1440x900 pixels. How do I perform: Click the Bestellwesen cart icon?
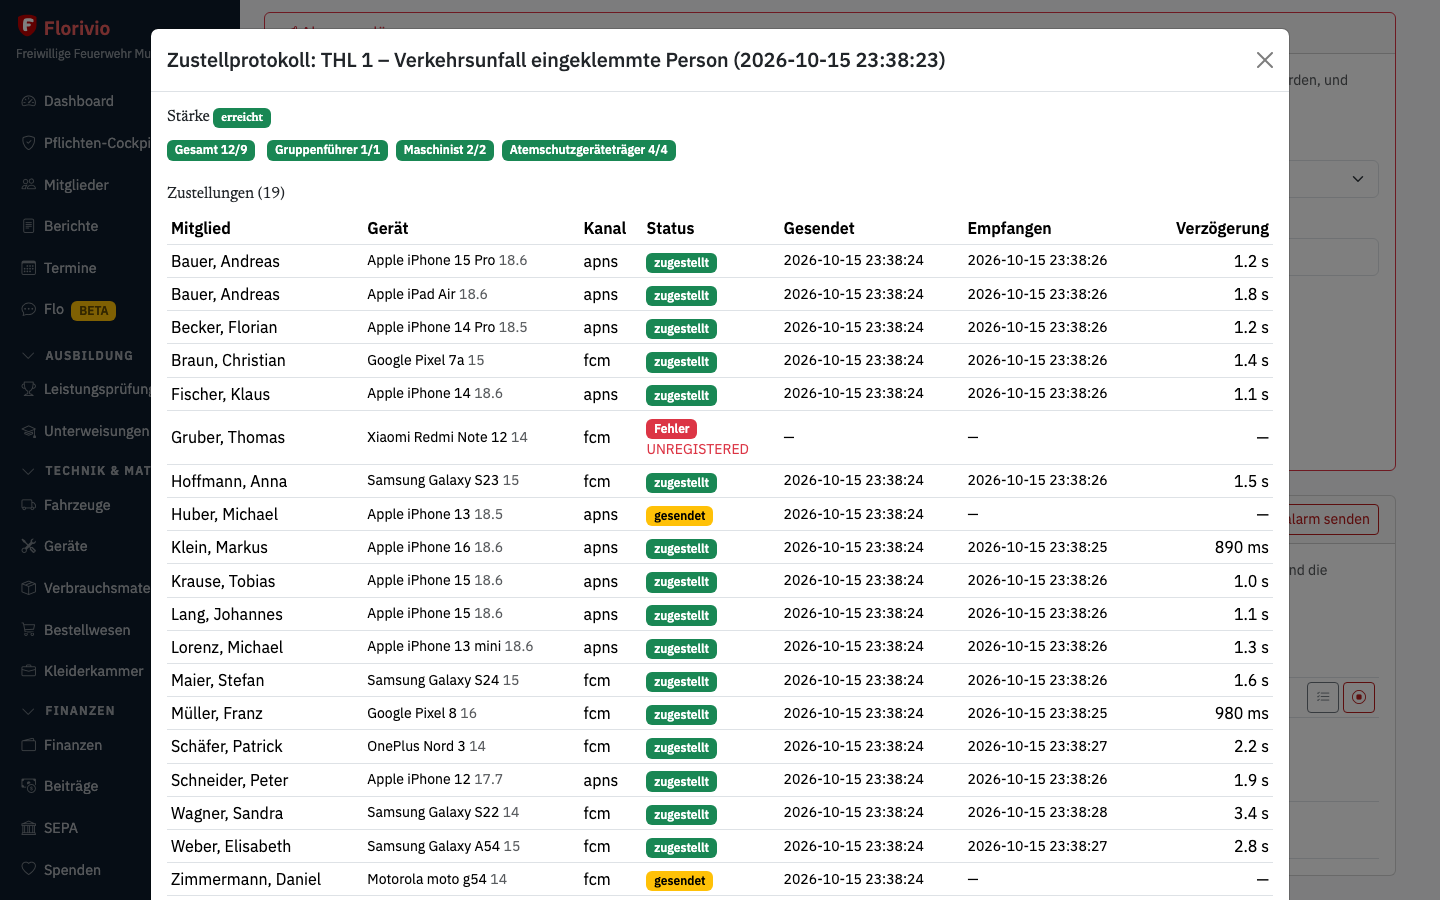29,630
